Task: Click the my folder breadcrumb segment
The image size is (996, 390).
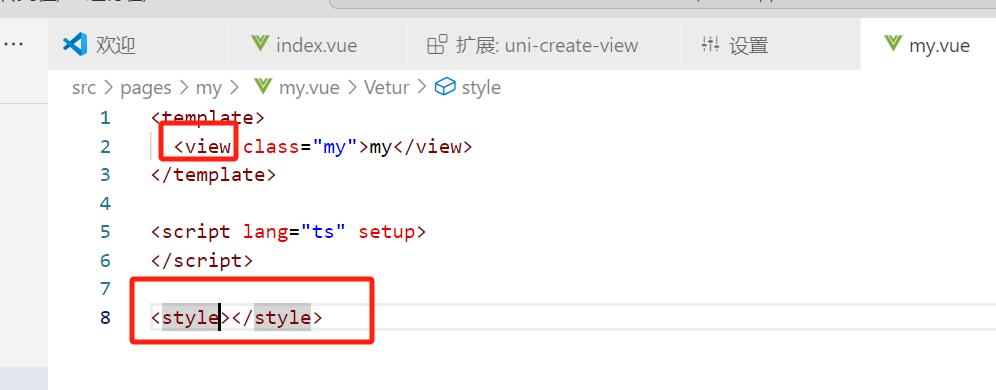Action: click(x=208, y=88)
